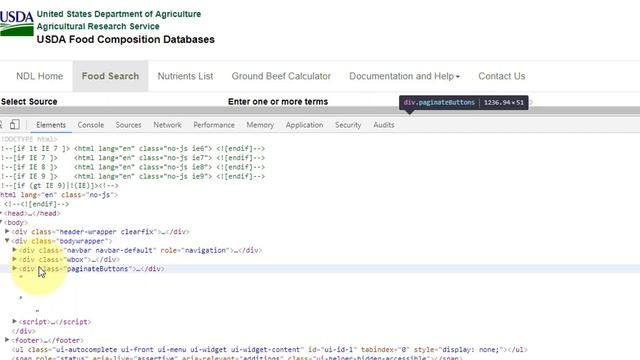Expand the script element node
Viewport: 640px width, 360px height.
click(x=15, y=322)
